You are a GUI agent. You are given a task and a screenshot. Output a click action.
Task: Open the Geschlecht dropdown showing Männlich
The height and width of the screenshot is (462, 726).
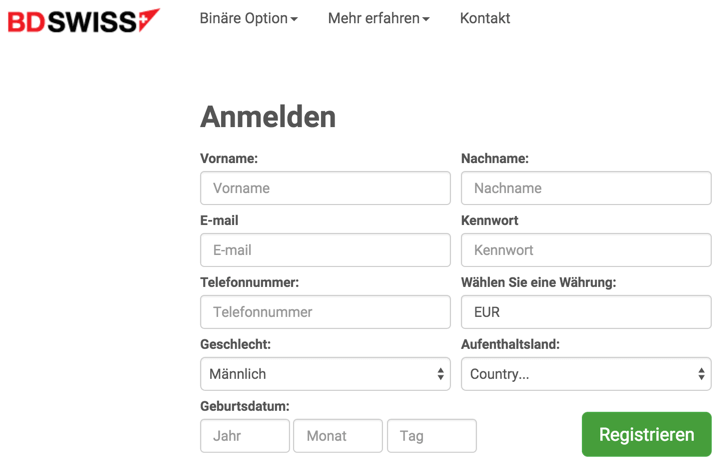(x=325, y=374)
